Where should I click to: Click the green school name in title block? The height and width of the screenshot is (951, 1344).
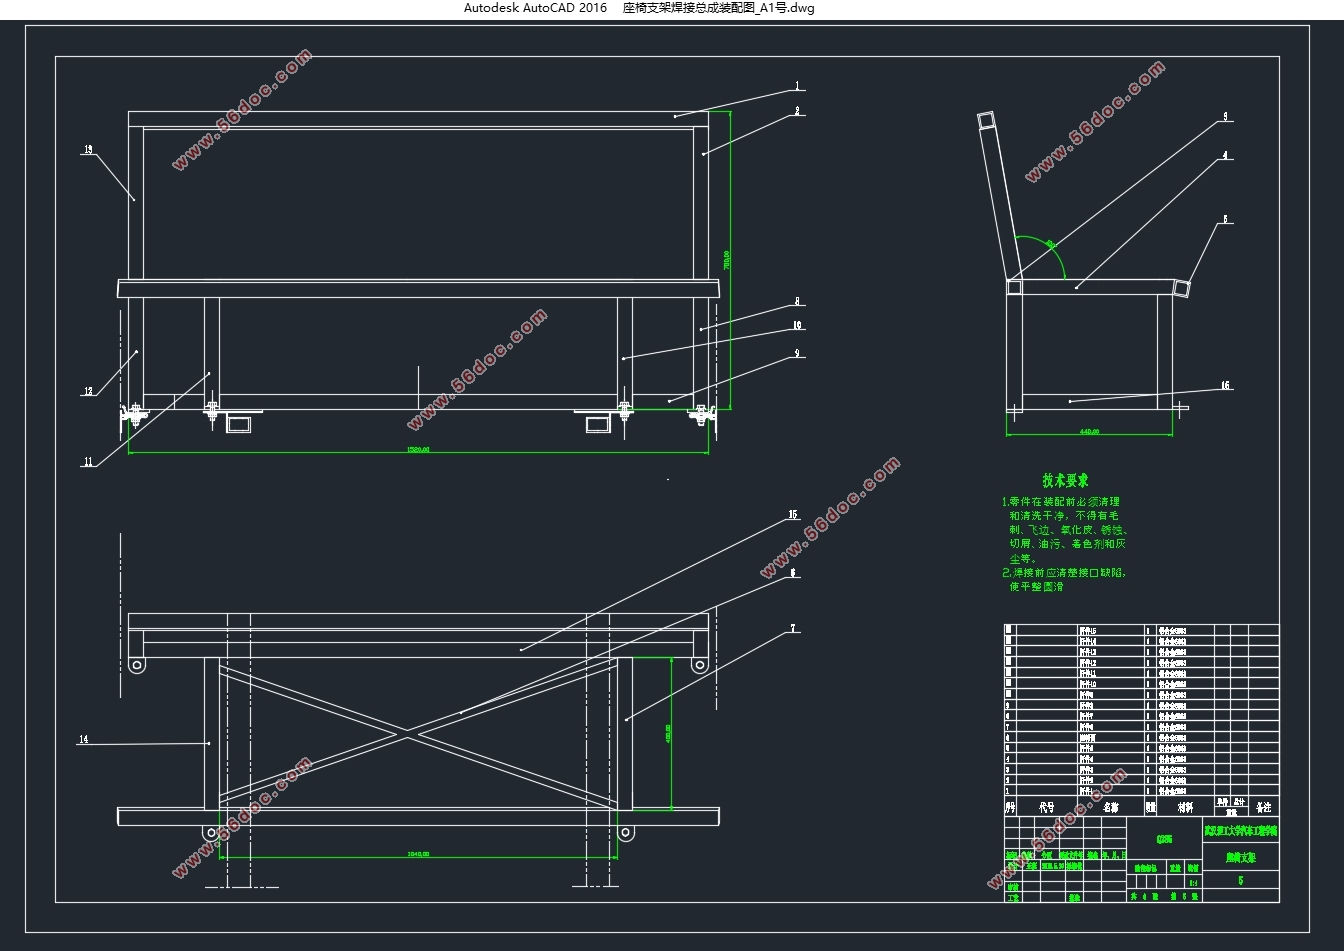coord(1240,831)
